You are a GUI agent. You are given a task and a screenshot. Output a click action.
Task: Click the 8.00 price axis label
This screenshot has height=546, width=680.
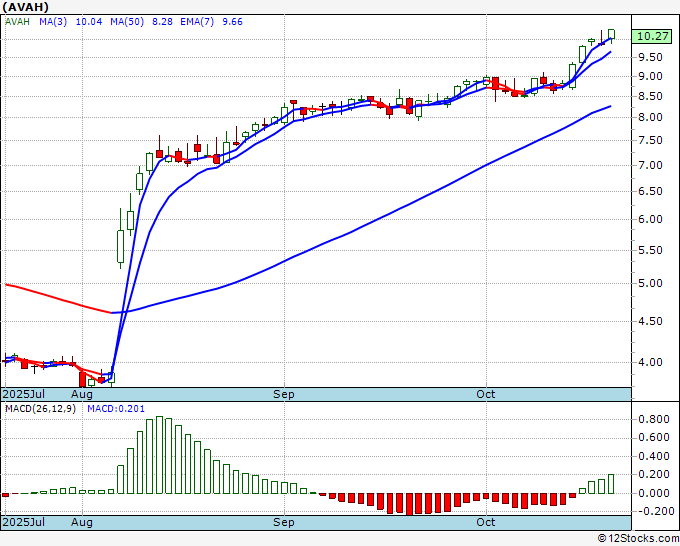point(650,117)
